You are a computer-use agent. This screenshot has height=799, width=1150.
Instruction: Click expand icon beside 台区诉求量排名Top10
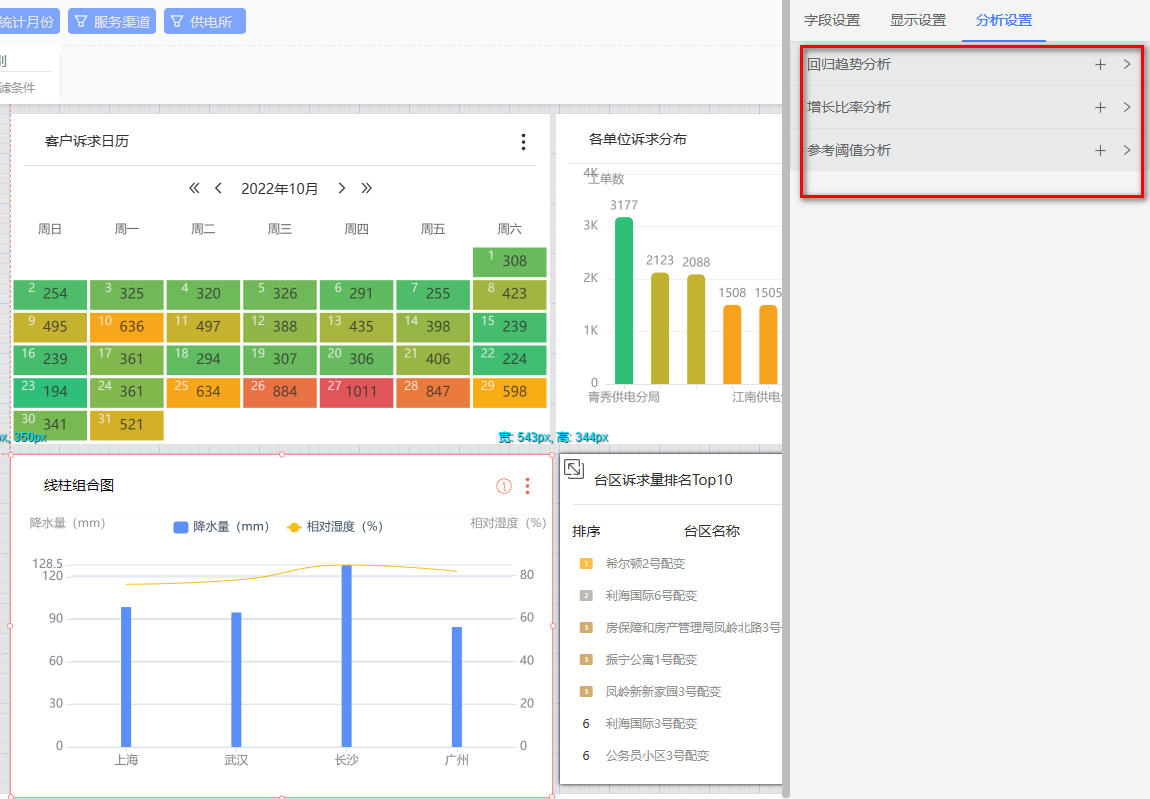[574, 469]
